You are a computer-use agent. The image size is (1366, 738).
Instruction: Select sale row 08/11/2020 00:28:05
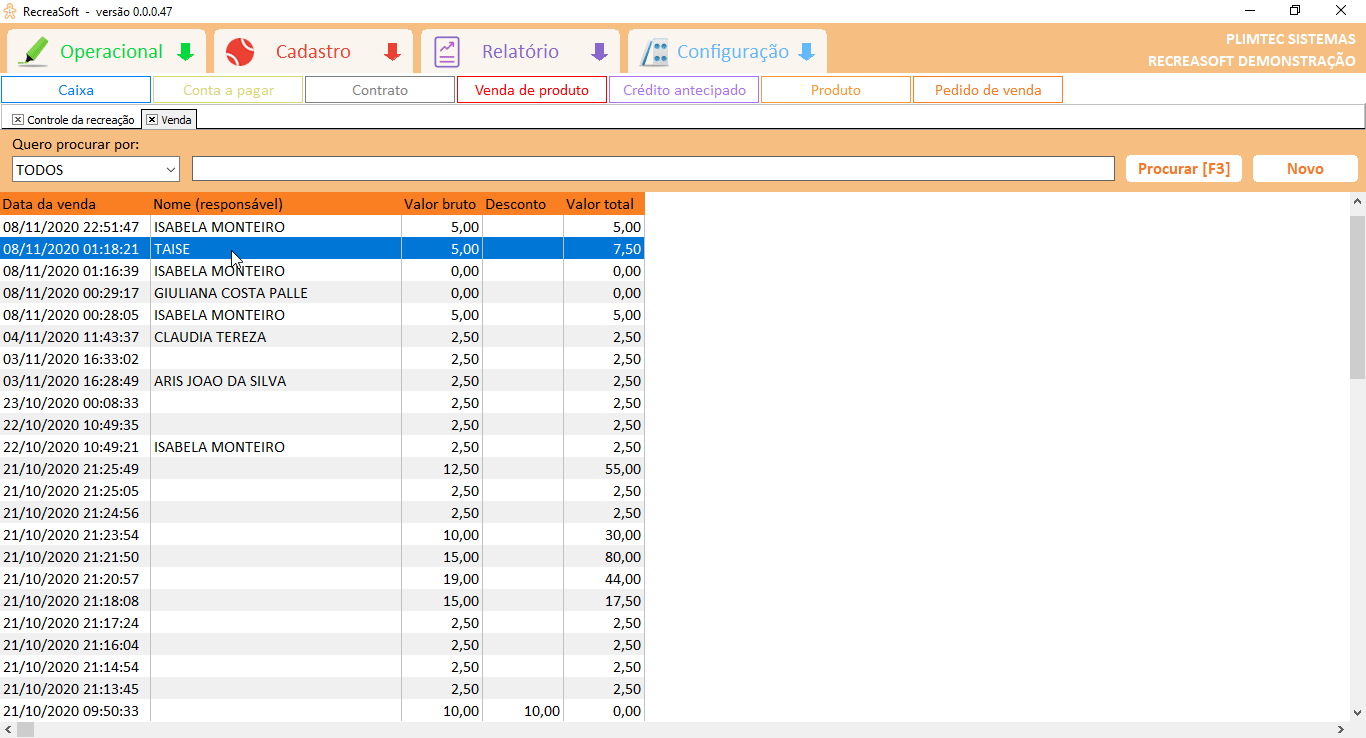[322, 315]
